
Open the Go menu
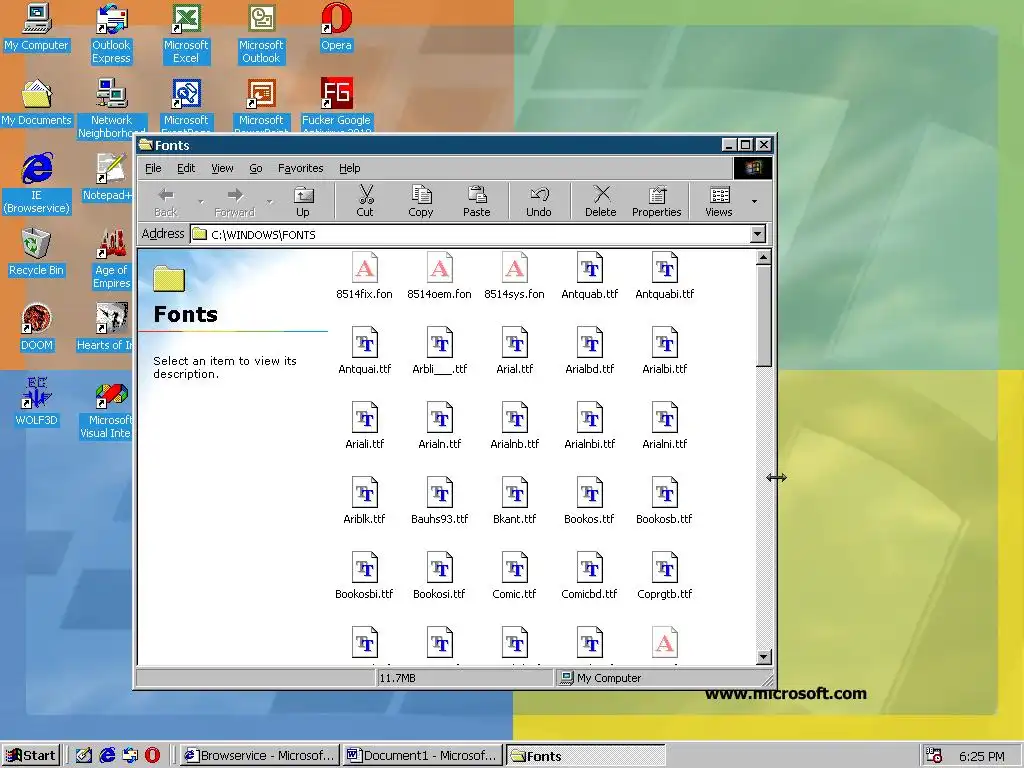pos(256,168)
